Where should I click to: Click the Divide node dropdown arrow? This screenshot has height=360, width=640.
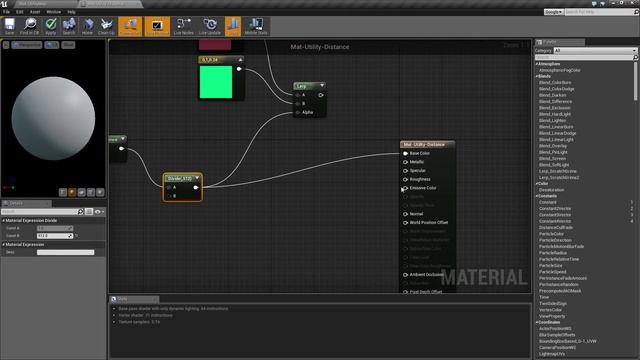click(x=197, y=178)
